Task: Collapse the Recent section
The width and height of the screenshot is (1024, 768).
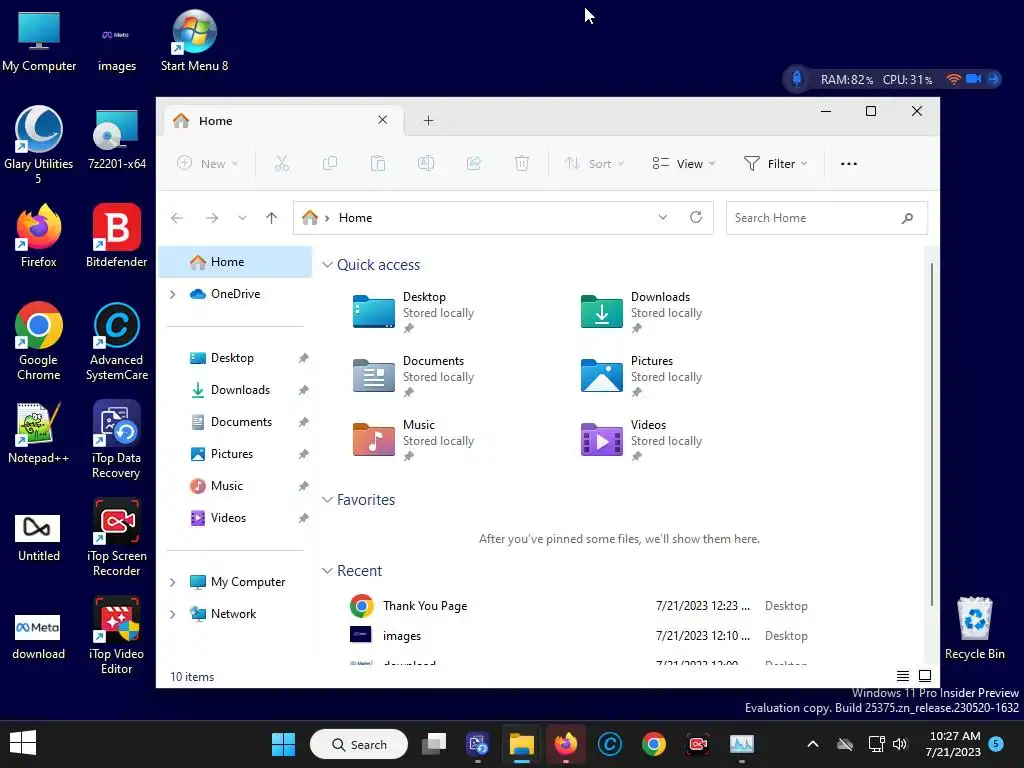Action: pyautogui.click(x=327, y=571)
